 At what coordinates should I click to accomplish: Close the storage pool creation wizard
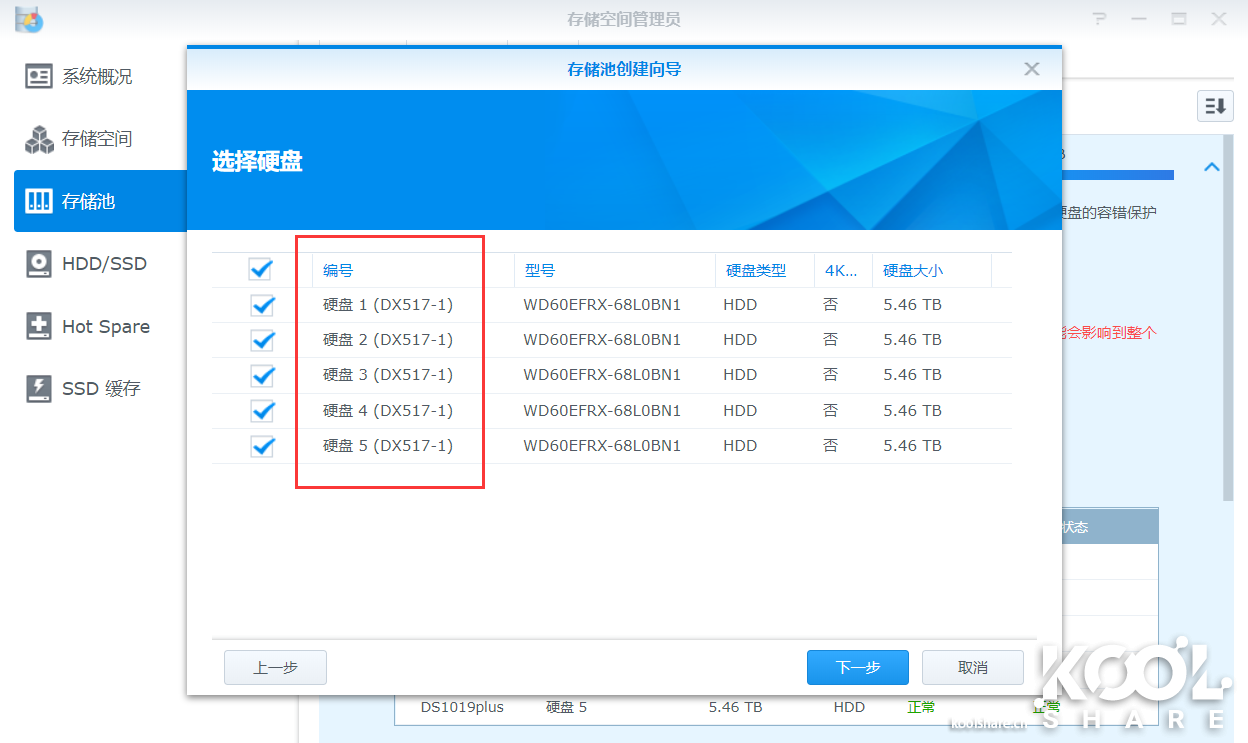click(1031, 69)
